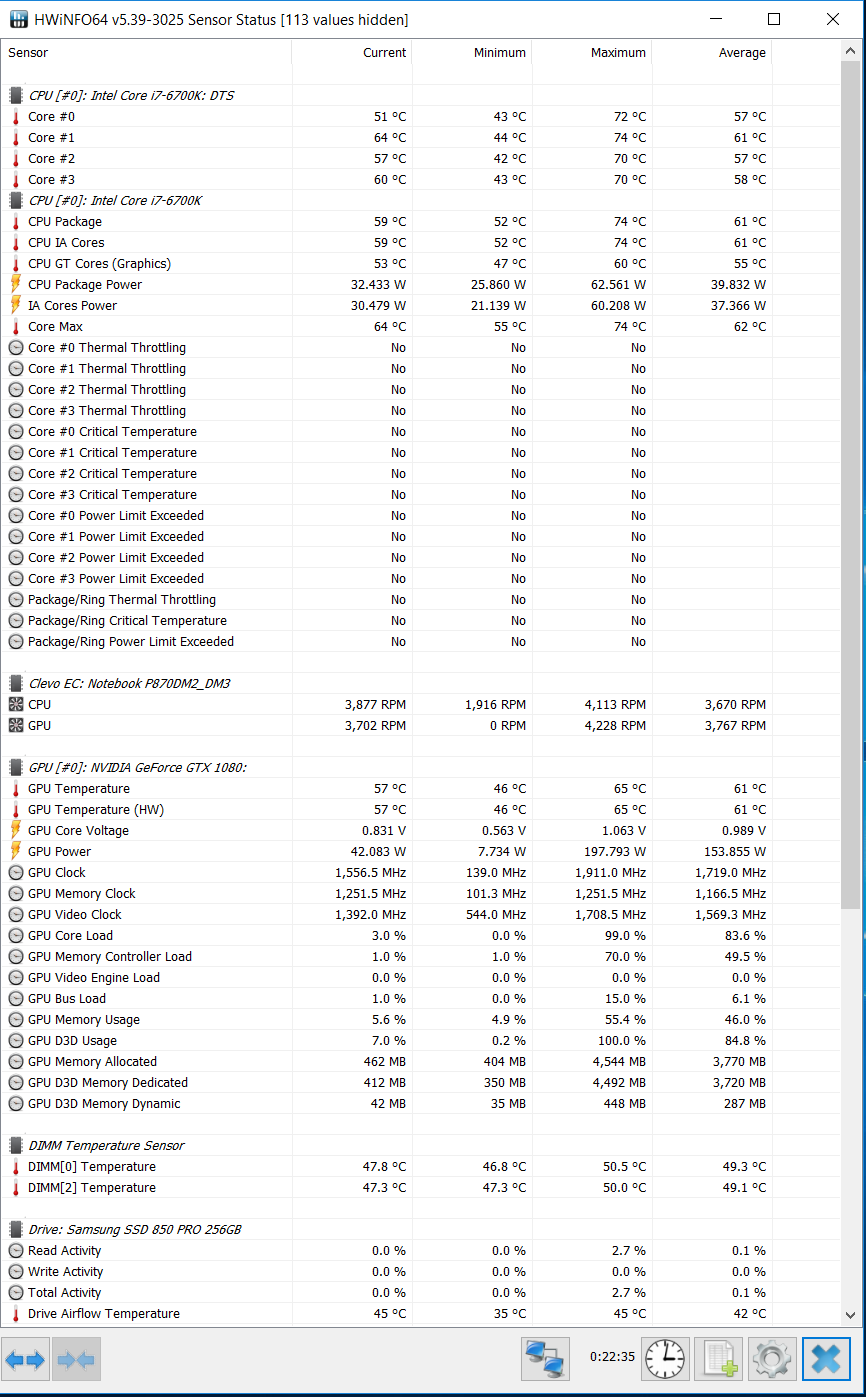Viewport: 866px width, 1397px height.
Task: Select the GPU Memory Usage row
Action: 421,1020
